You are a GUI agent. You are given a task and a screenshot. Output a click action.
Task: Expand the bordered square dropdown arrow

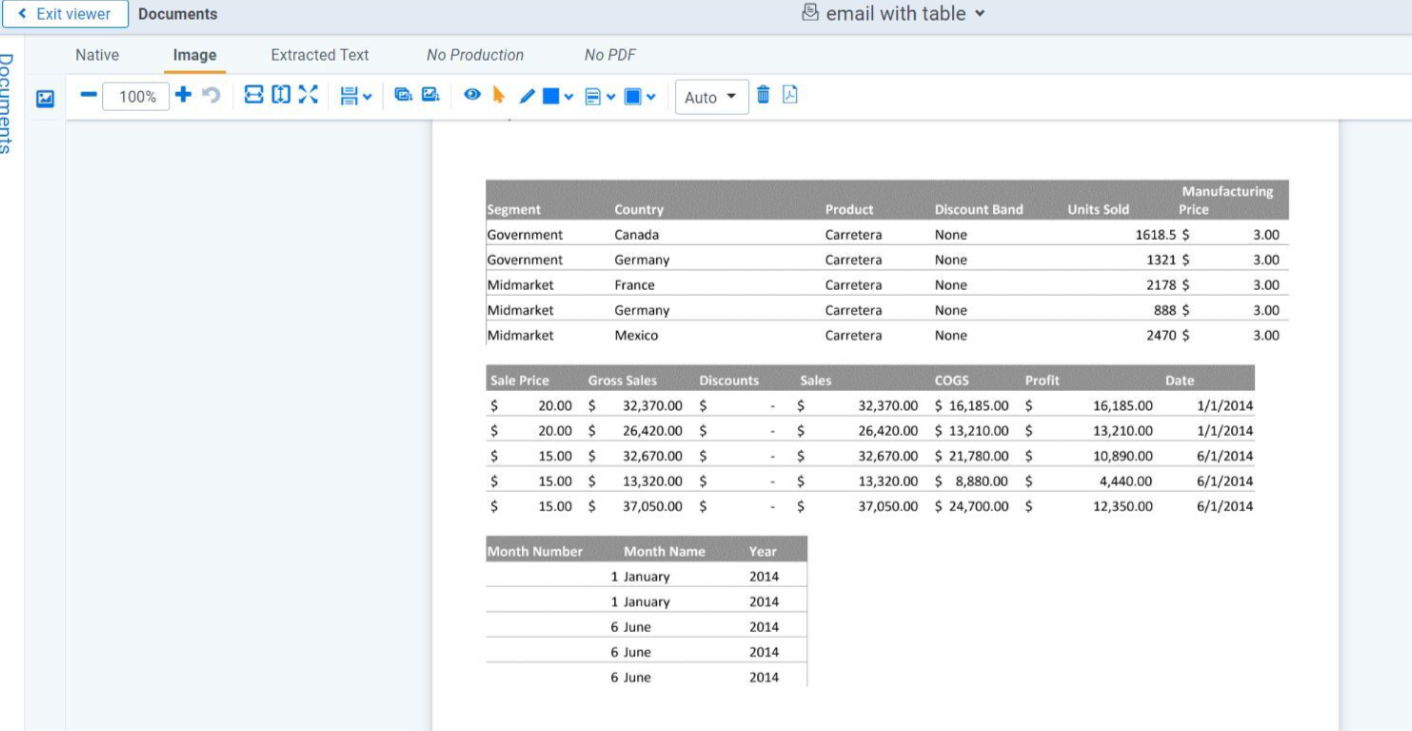click(x=651, y=97)
